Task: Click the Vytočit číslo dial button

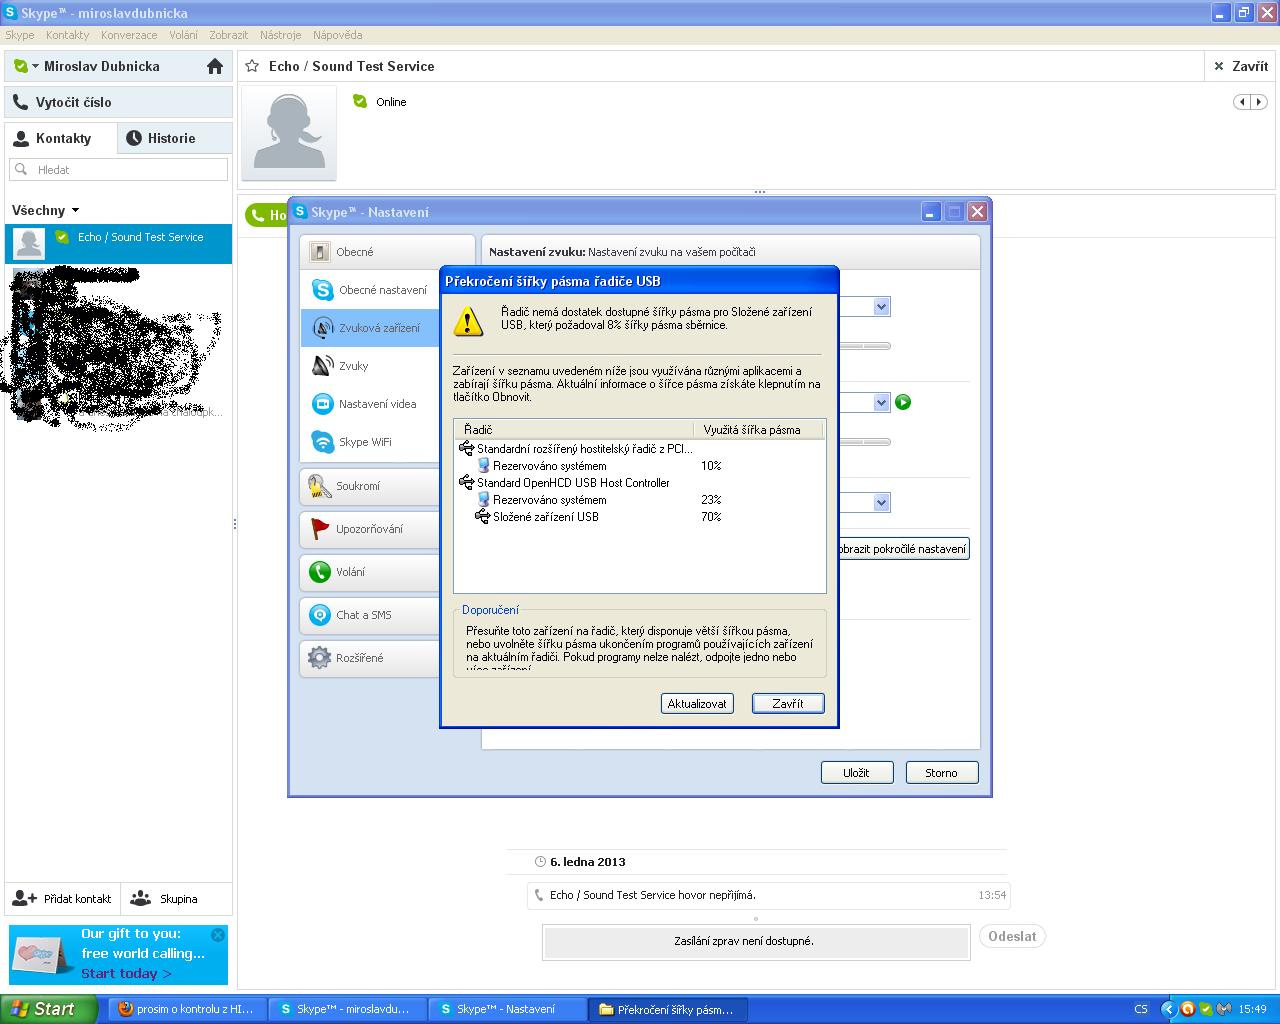Action: click(x=118, y=102)
